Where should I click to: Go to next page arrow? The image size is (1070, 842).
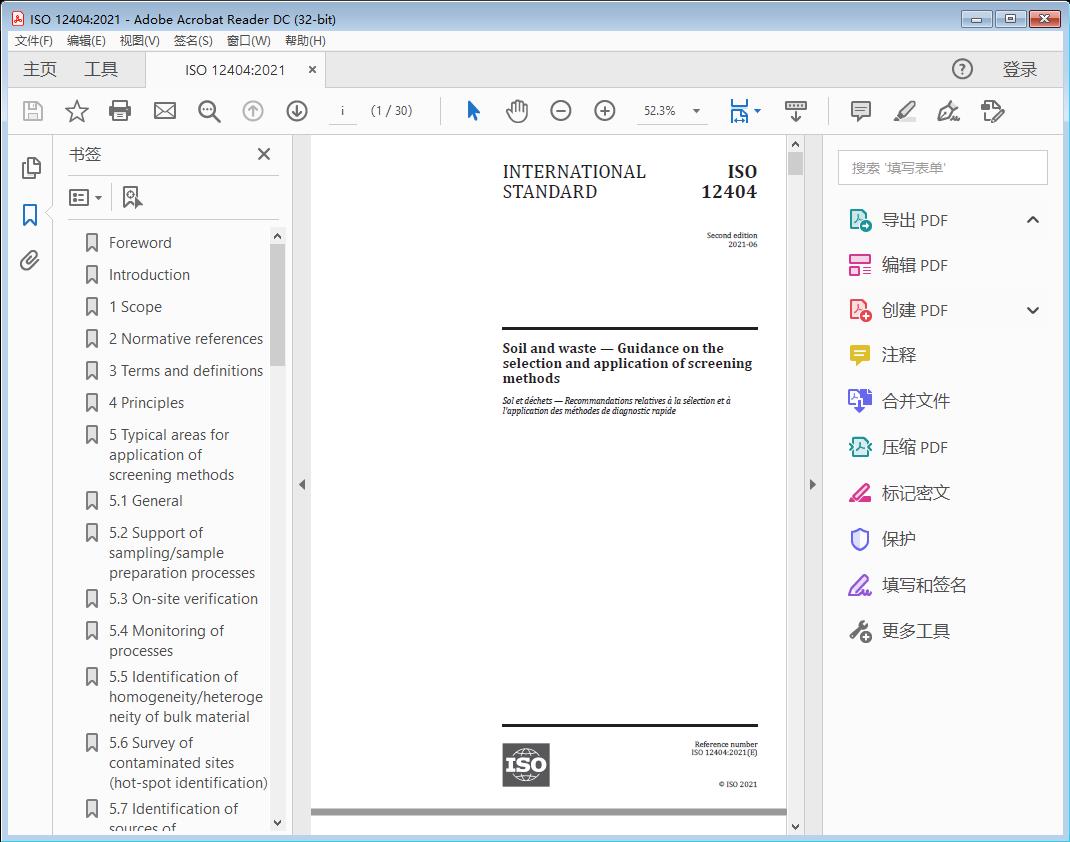(297, 111)
